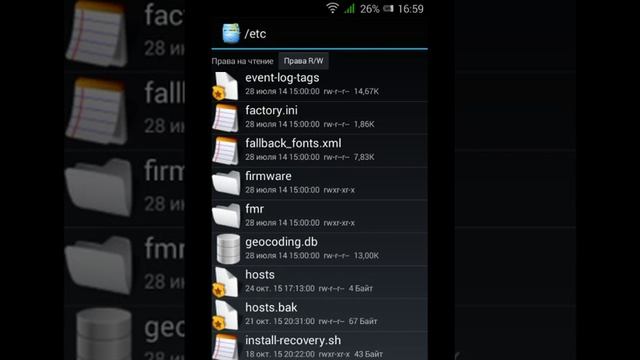Tap the 26% battery percentage
This screenshot has height=360, width=640.
pos(370,9)
